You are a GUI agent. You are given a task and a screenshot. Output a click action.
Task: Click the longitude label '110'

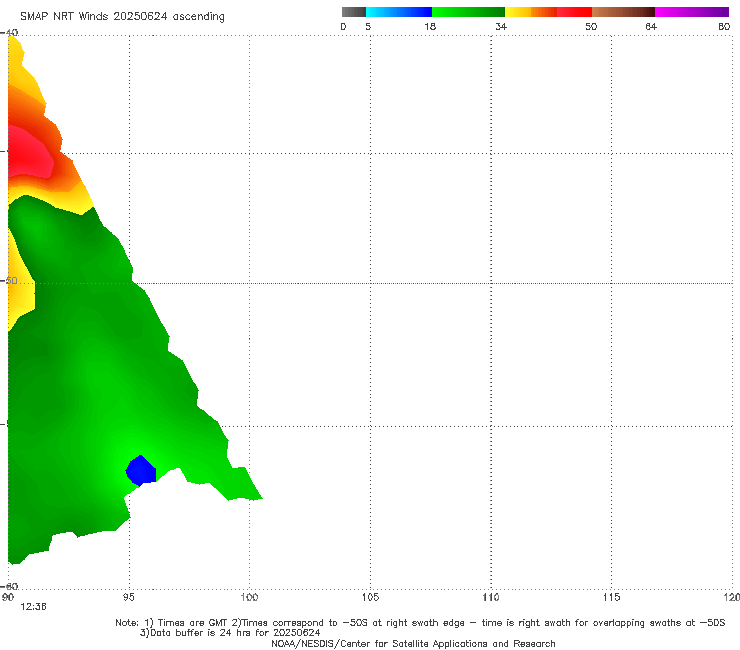pos(491,598)
